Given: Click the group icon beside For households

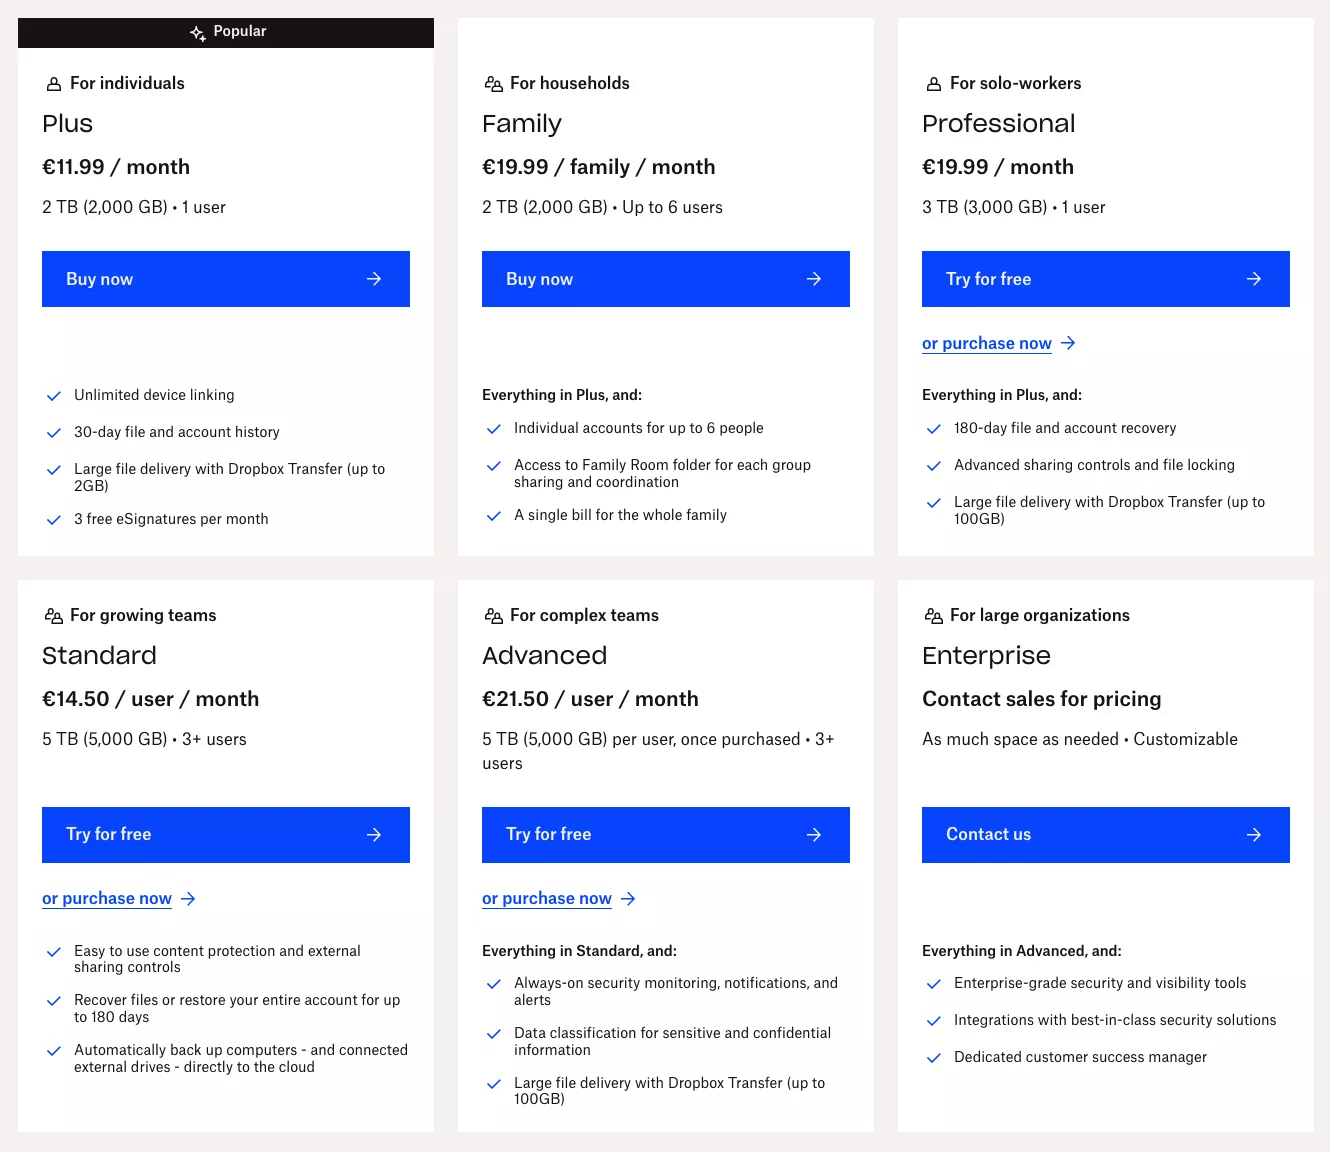Looking at the screenshot, I should [x=493, y=84].
